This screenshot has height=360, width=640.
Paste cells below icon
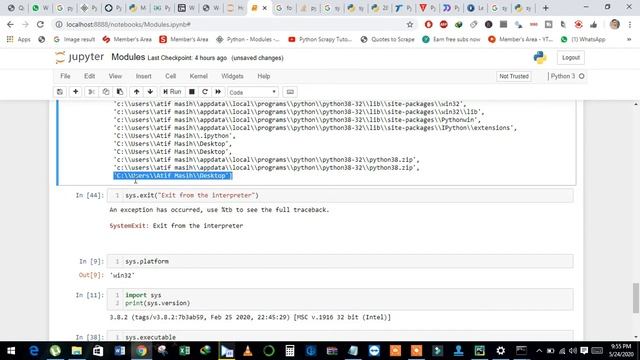pyautogui.click(x=120, y=92)
